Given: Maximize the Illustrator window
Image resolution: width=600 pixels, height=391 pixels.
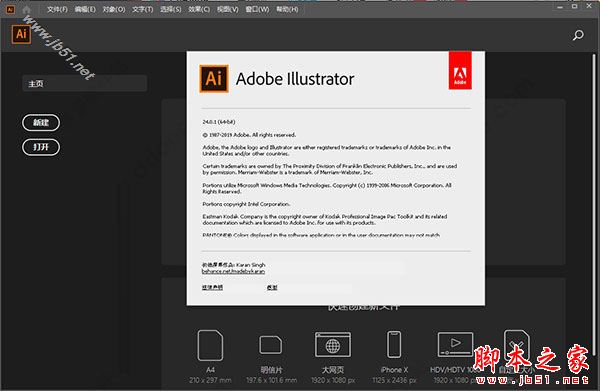Looking at the screenshot, I should [575, 7].
